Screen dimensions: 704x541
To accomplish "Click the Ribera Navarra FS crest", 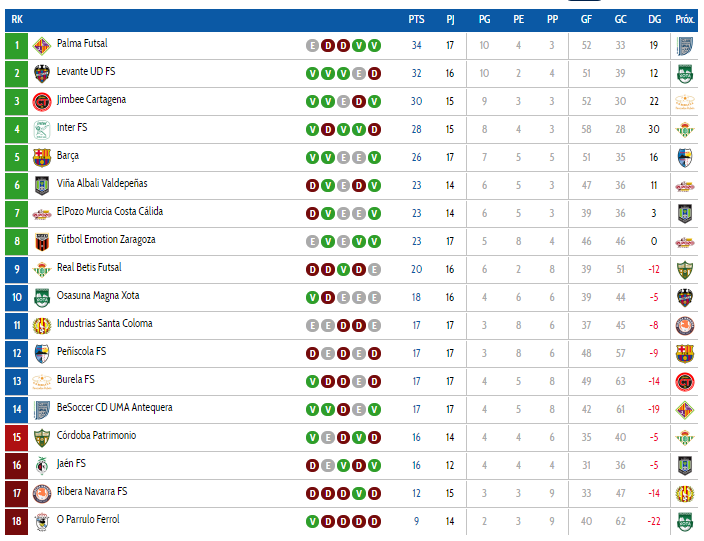I will click(x=42, y=494).
